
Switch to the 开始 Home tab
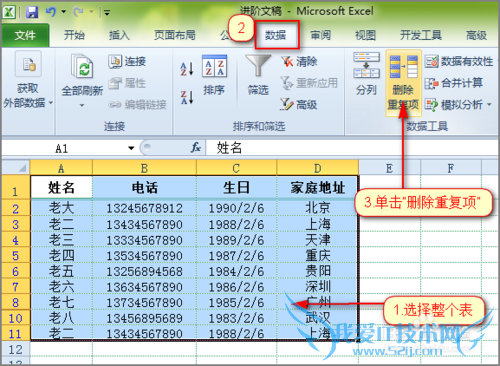pyautogui.click(x=74, y=35)
